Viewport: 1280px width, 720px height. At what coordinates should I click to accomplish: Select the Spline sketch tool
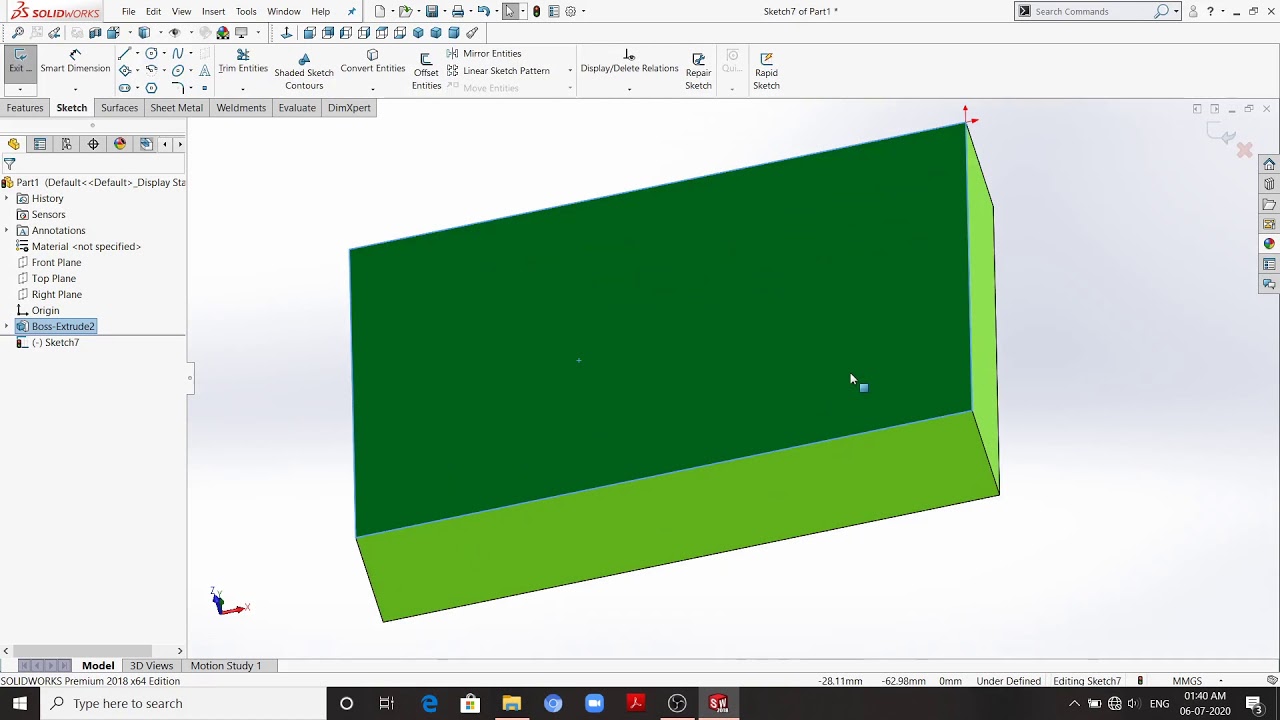tap(178, 54)
